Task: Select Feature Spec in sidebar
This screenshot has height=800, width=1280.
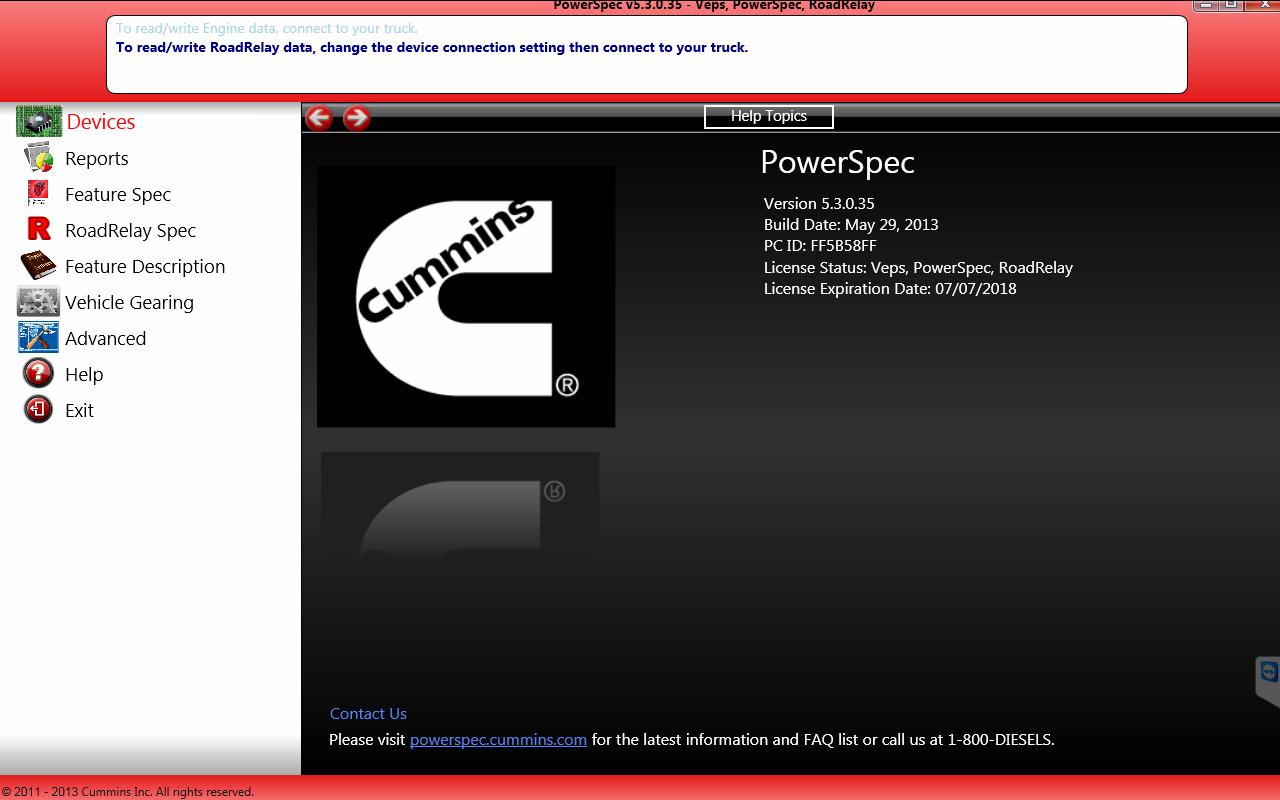Action: [x=118, y=194]
